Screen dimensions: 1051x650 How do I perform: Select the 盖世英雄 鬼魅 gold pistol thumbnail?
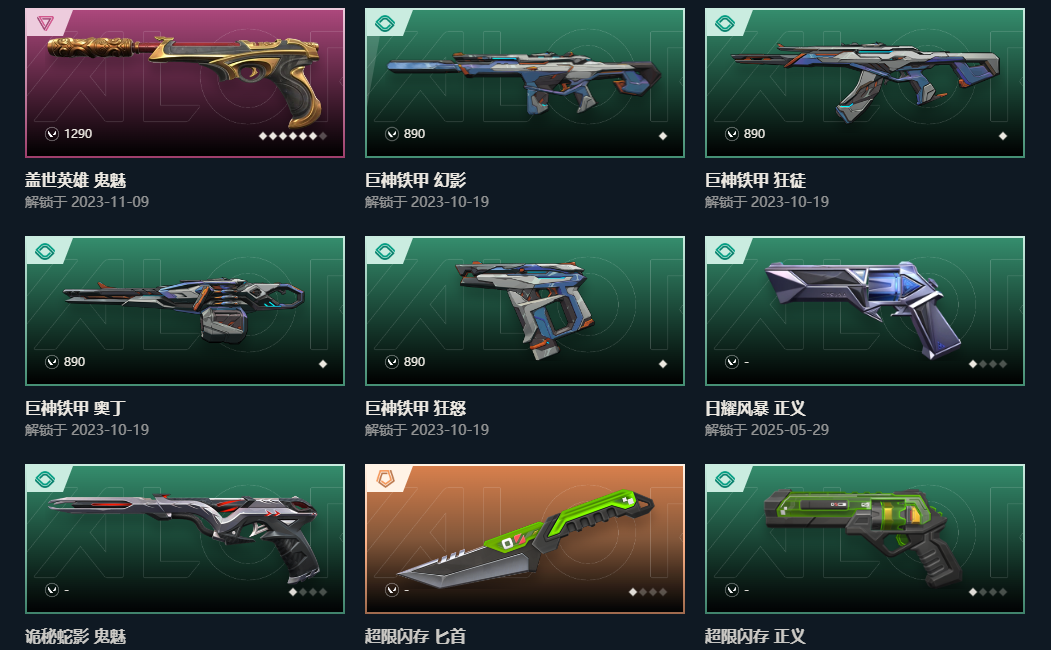click(x=185, y=83)
